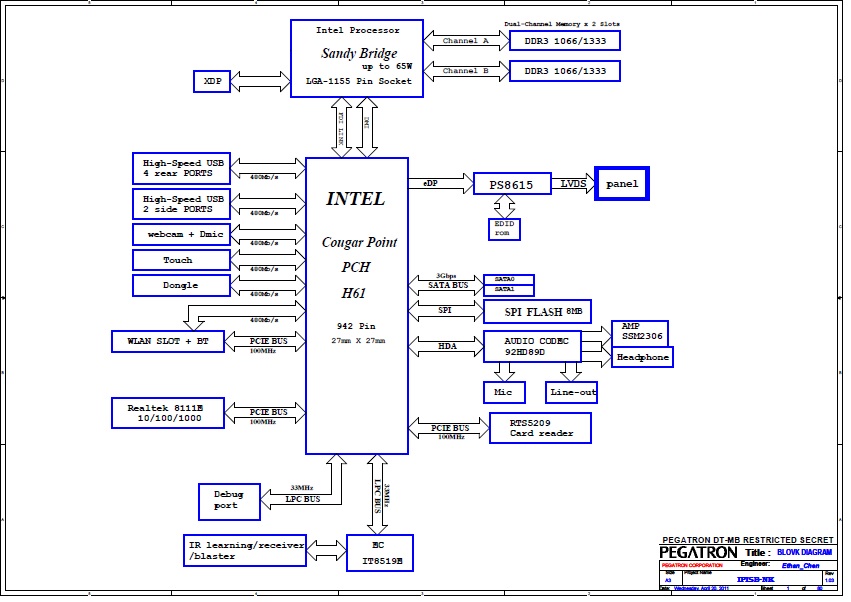The image size is (851, 602).
Task: Click the Dongle block
Action: pos(182,286)
